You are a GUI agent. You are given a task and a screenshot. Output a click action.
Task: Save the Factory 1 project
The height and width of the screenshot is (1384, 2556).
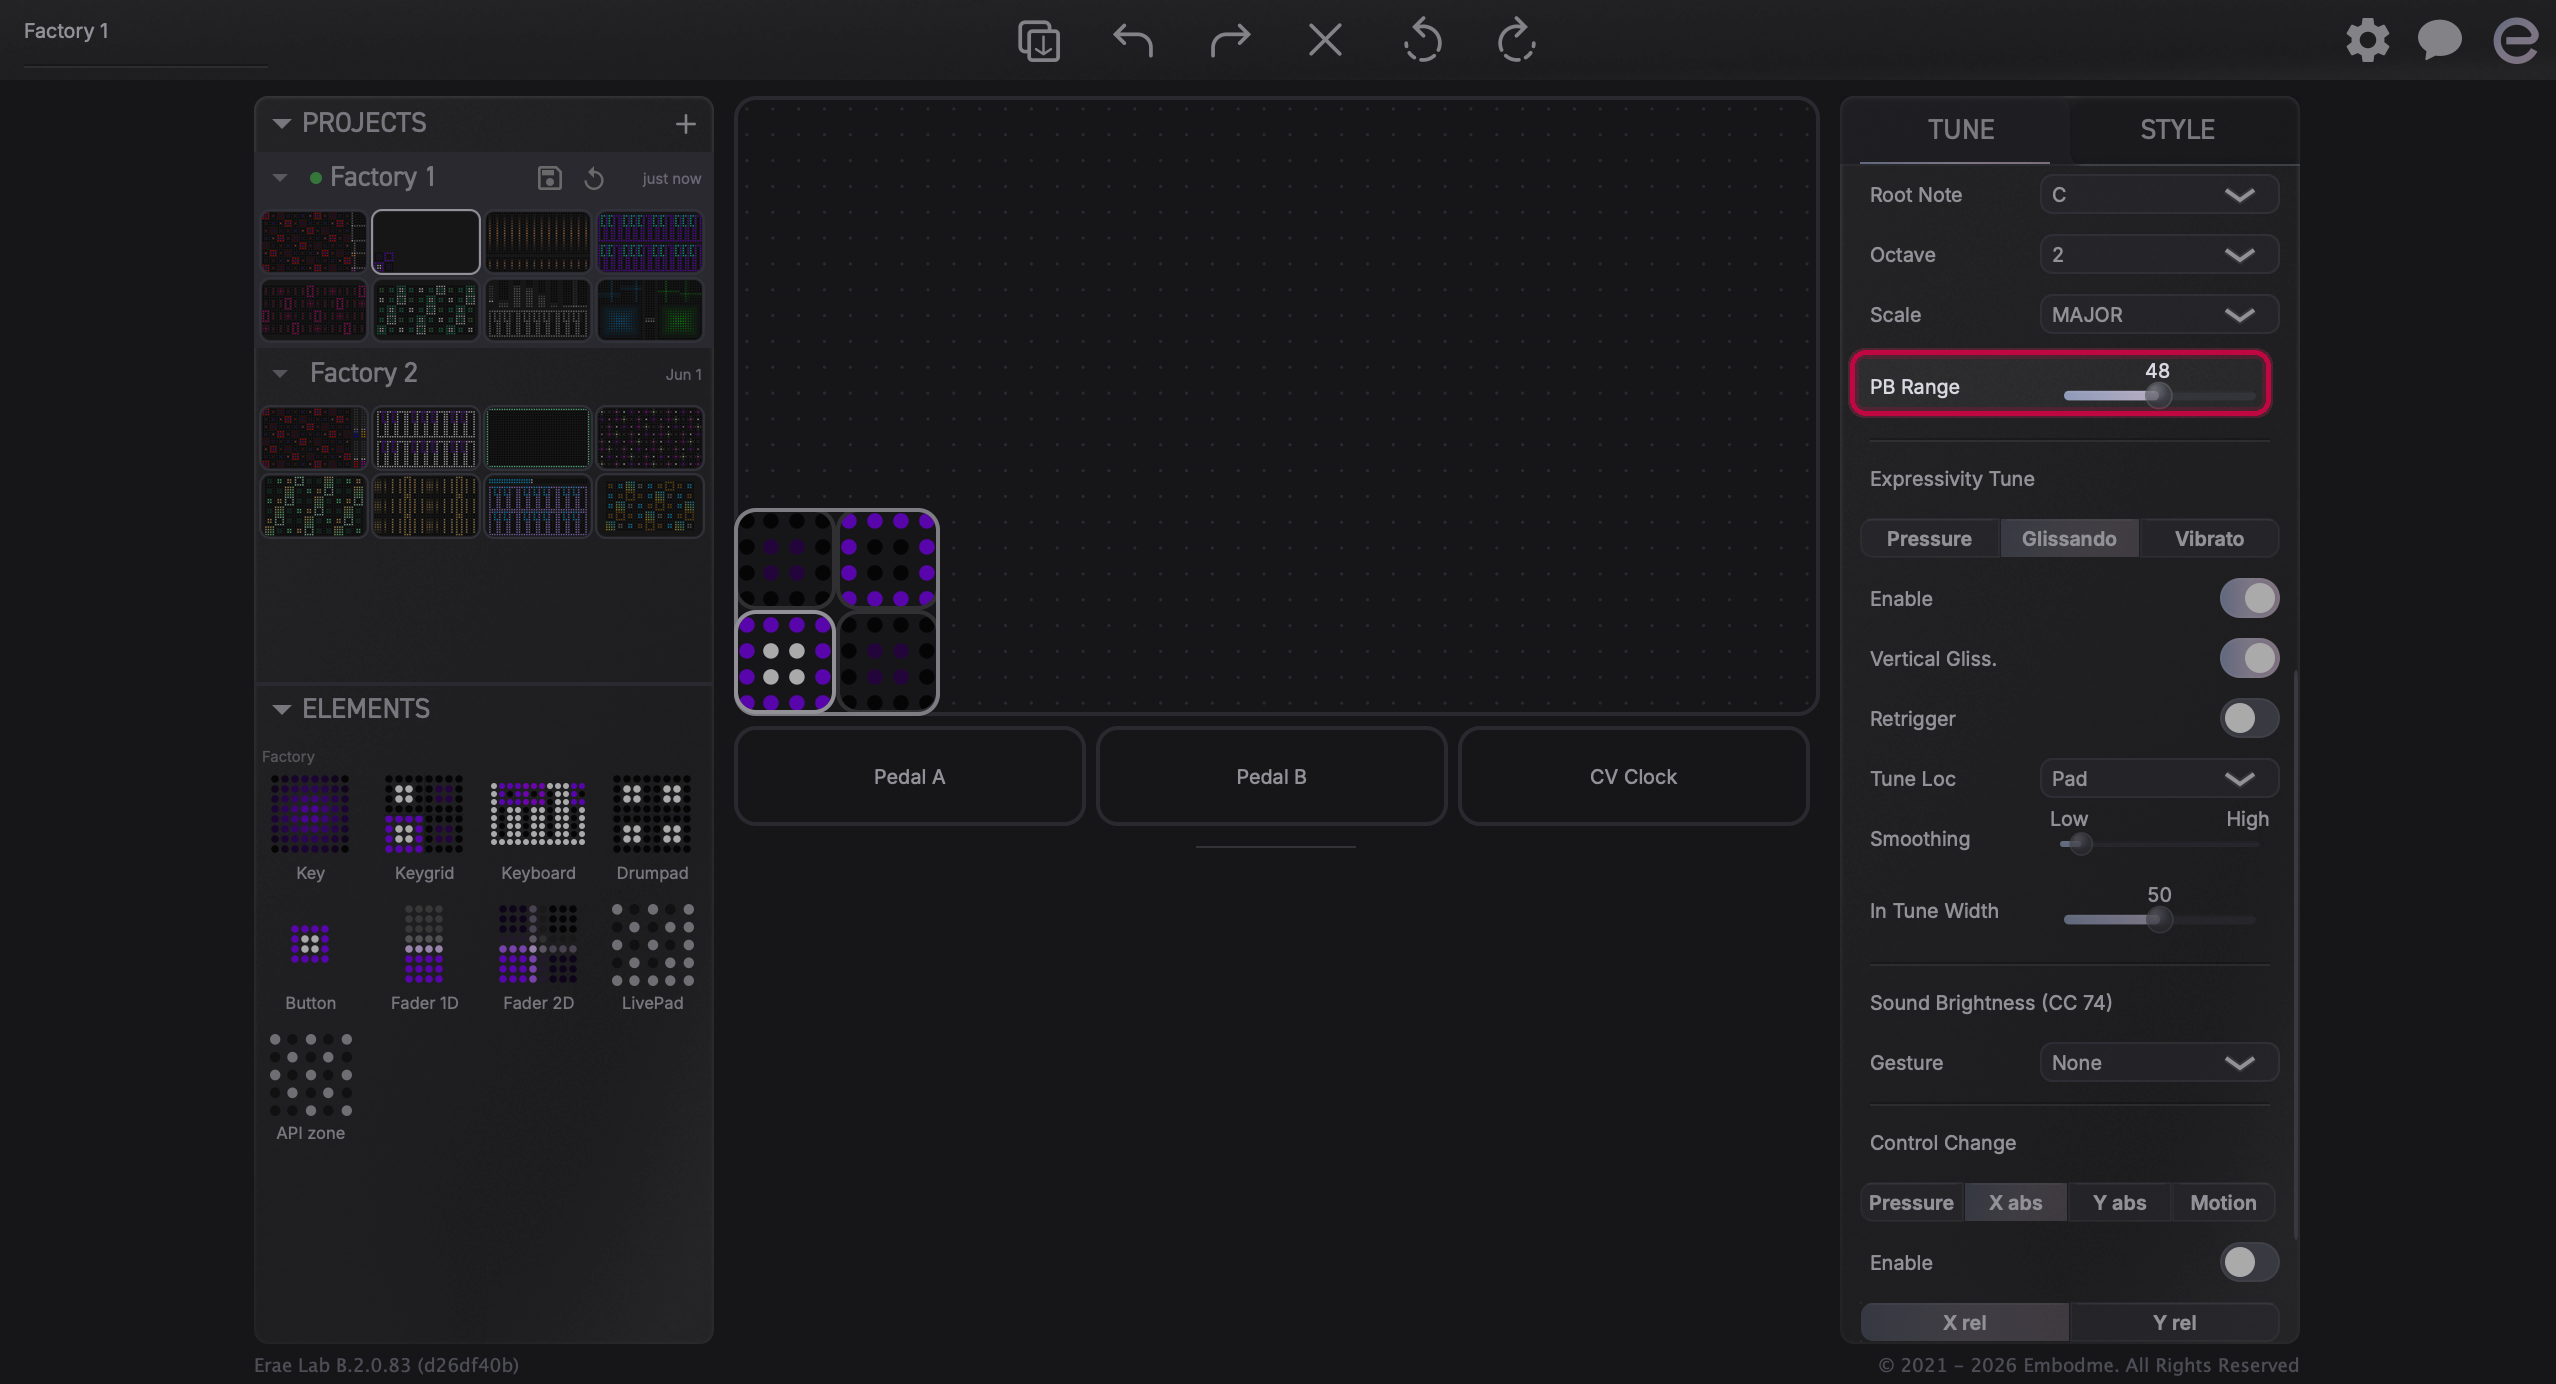coord(549,178)
